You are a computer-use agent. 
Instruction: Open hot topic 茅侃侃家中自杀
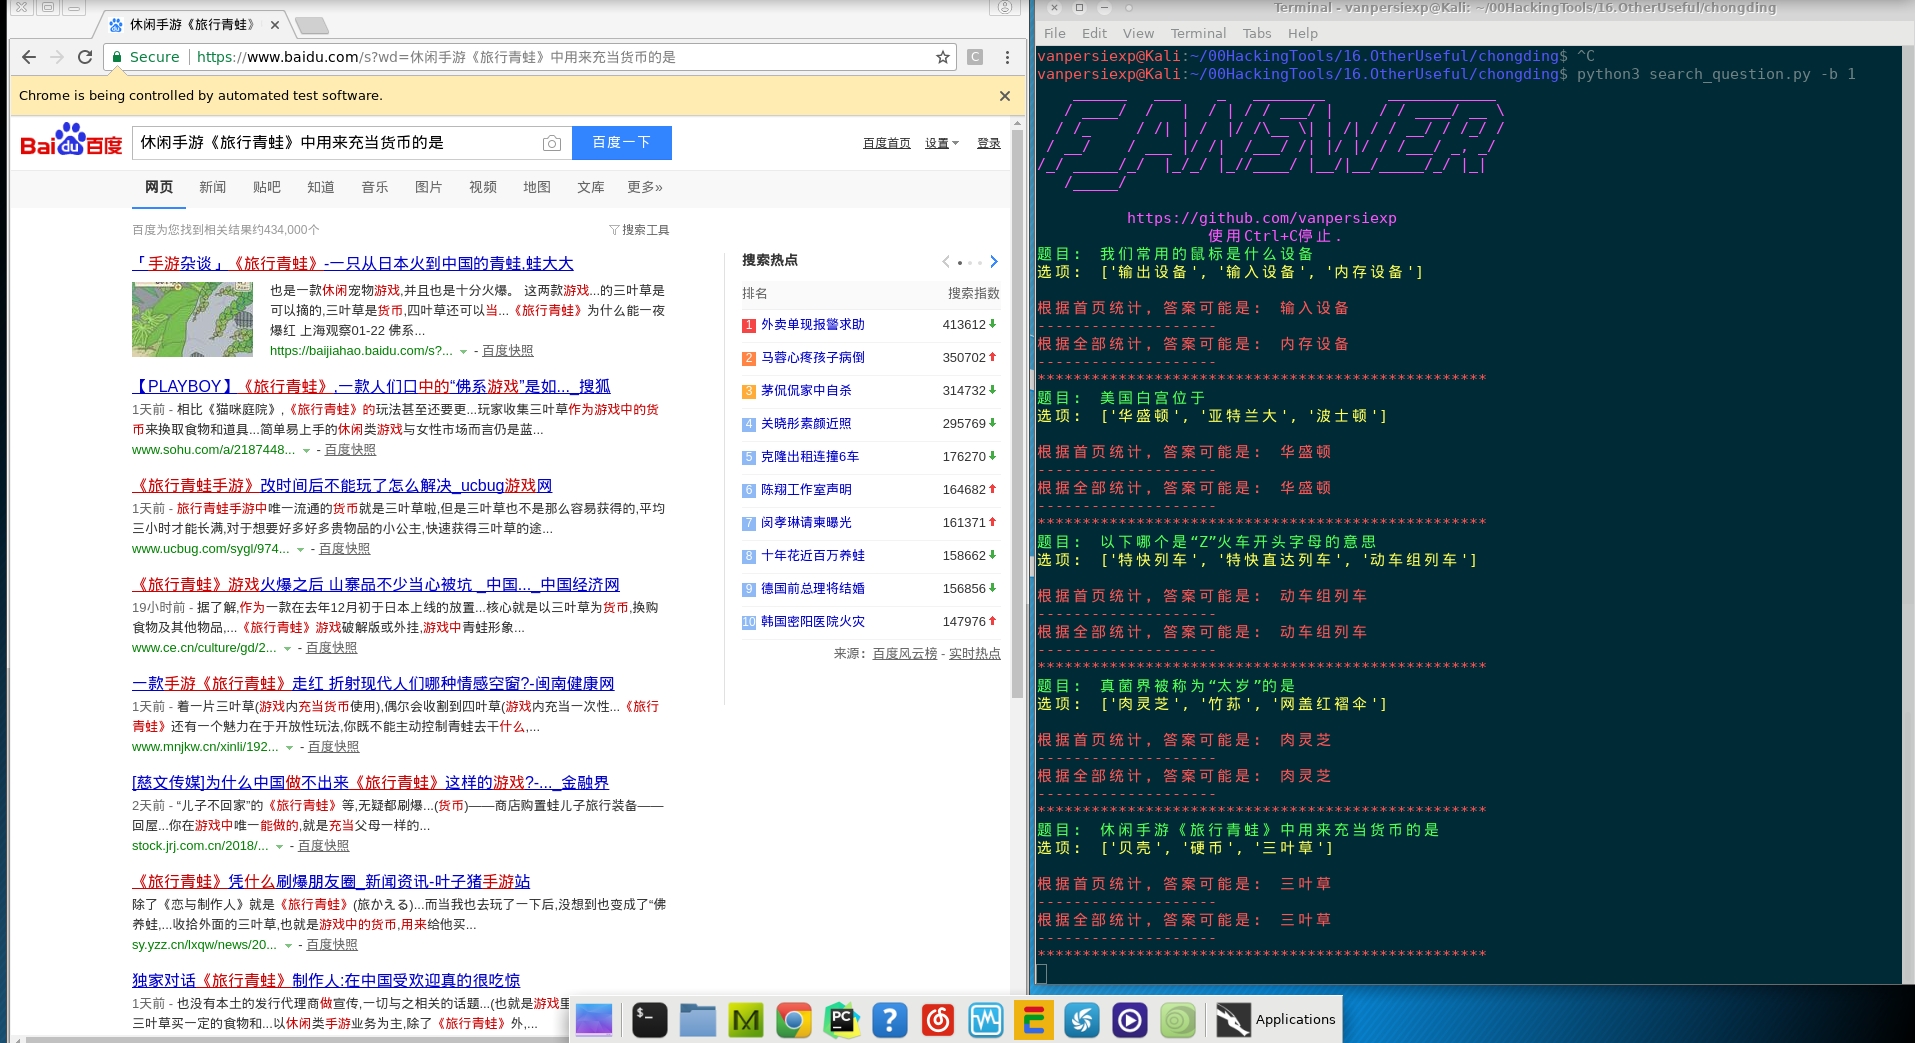(x=806, y=391)
